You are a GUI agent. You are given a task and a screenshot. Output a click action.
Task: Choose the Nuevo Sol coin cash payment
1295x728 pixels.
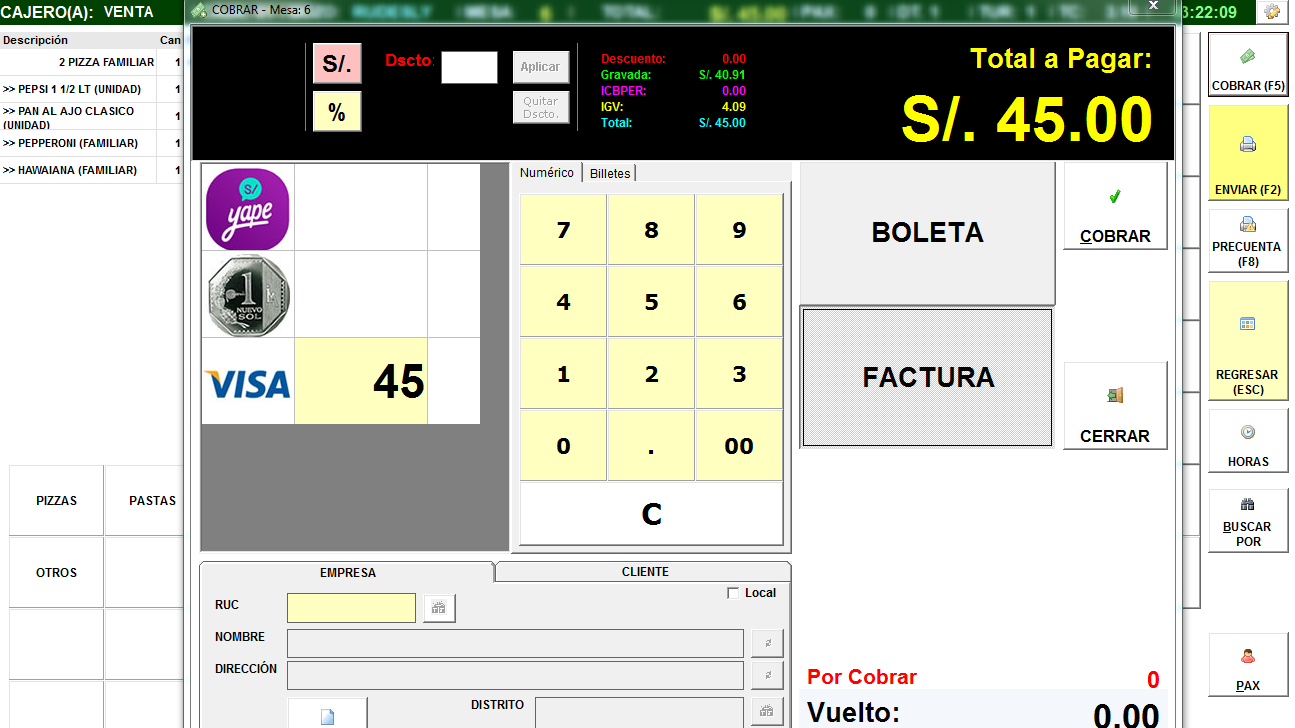247,294
